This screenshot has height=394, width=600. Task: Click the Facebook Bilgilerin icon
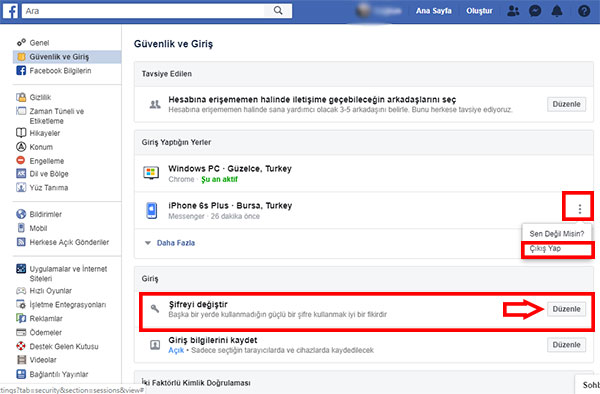pos(21,70)
